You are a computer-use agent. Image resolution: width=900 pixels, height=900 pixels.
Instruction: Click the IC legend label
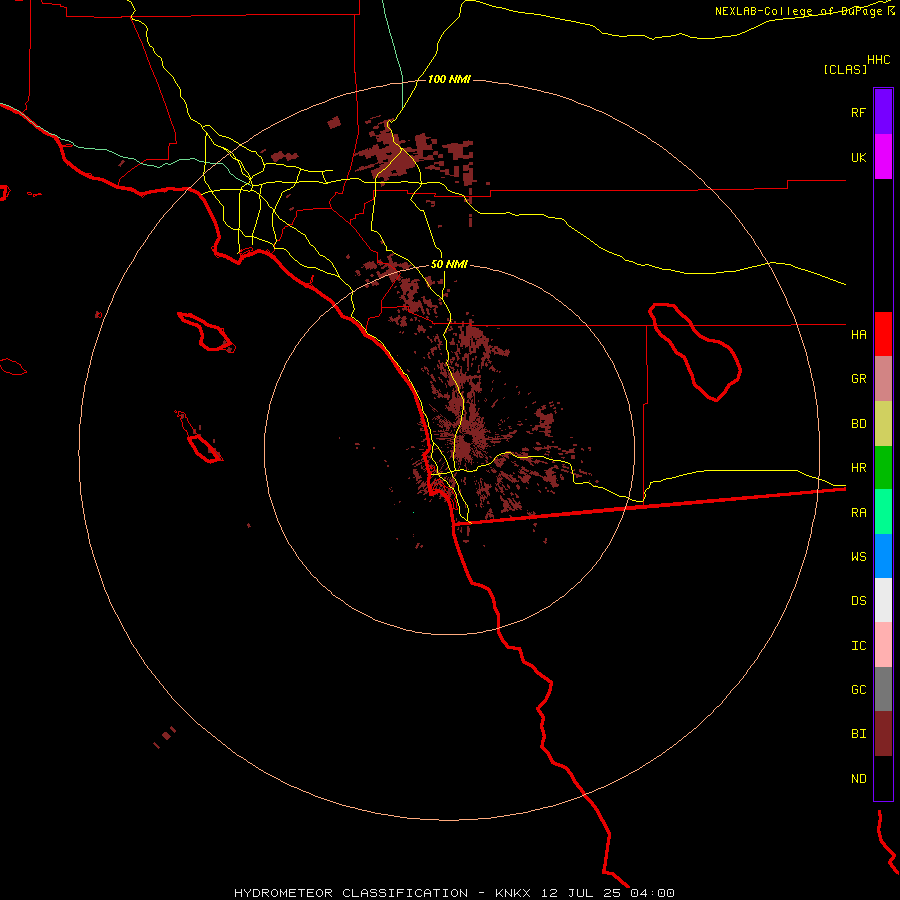(859, 646)
